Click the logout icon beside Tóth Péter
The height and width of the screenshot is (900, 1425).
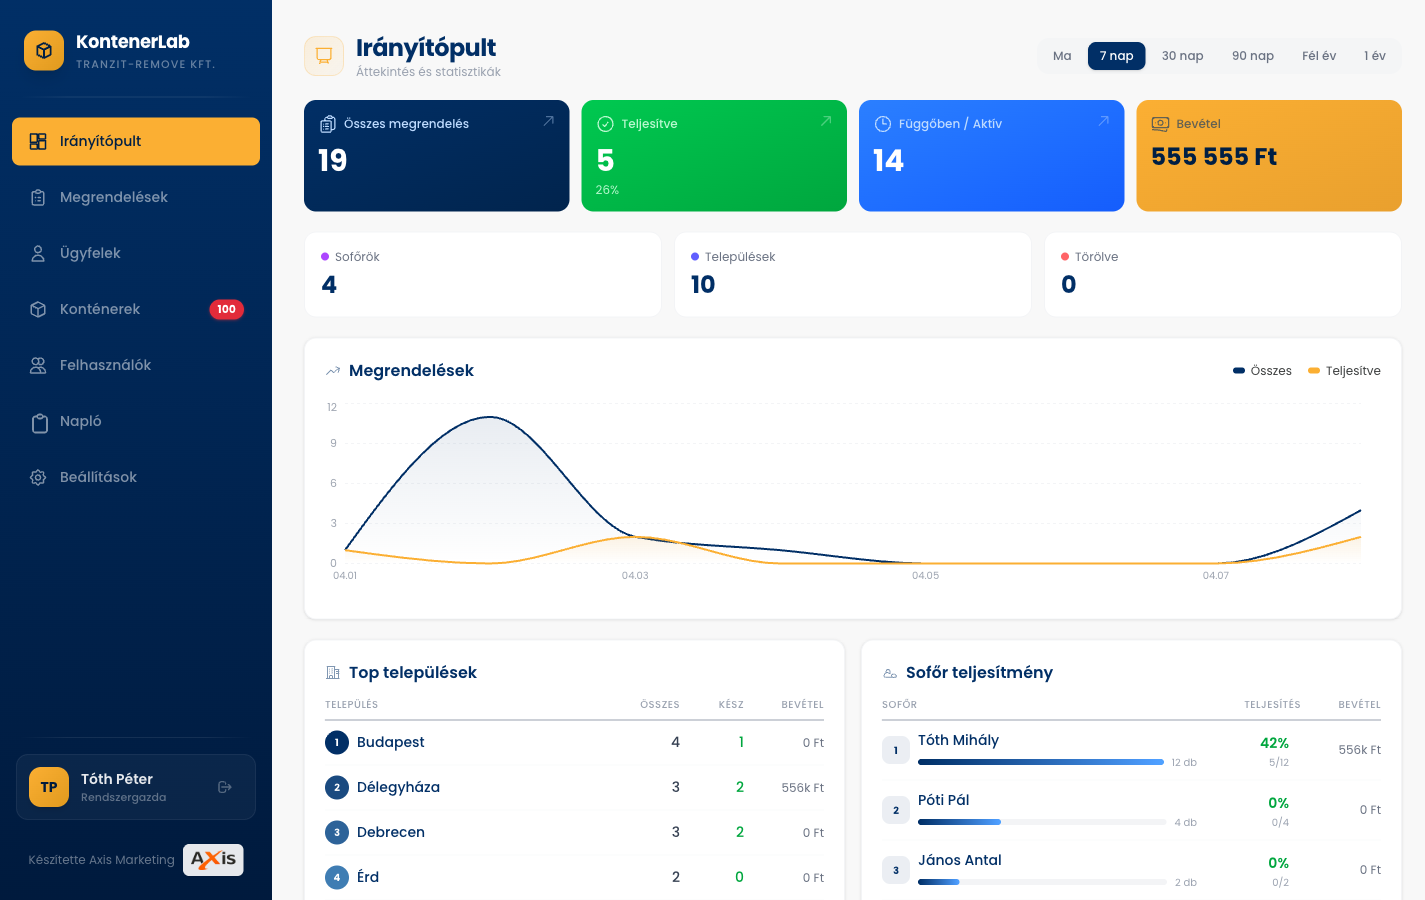[225, 787]
